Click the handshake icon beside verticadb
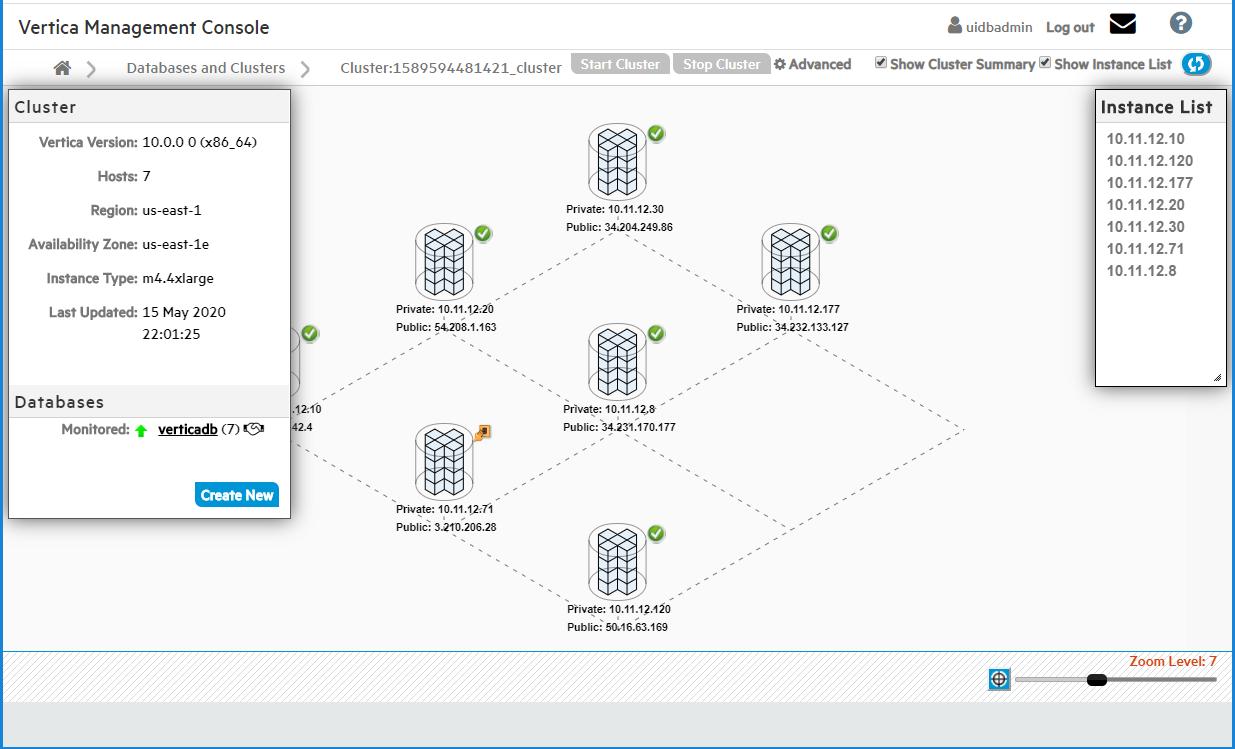 (254, 429)
